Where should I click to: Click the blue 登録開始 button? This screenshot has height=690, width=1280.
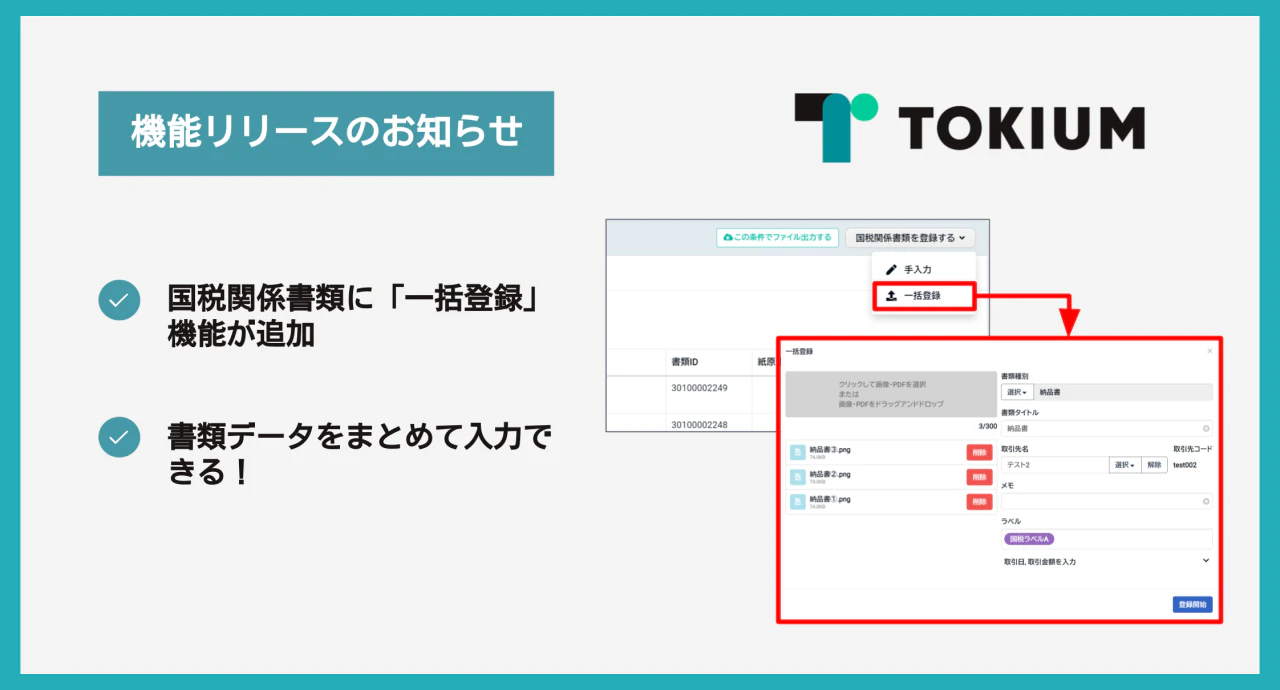[1192, 604]
